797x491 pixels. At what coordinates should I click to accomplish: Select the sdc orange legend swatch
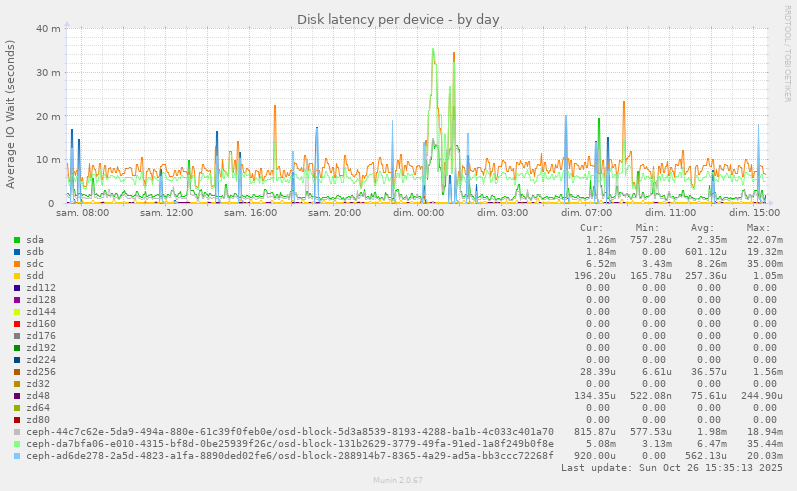17,264
